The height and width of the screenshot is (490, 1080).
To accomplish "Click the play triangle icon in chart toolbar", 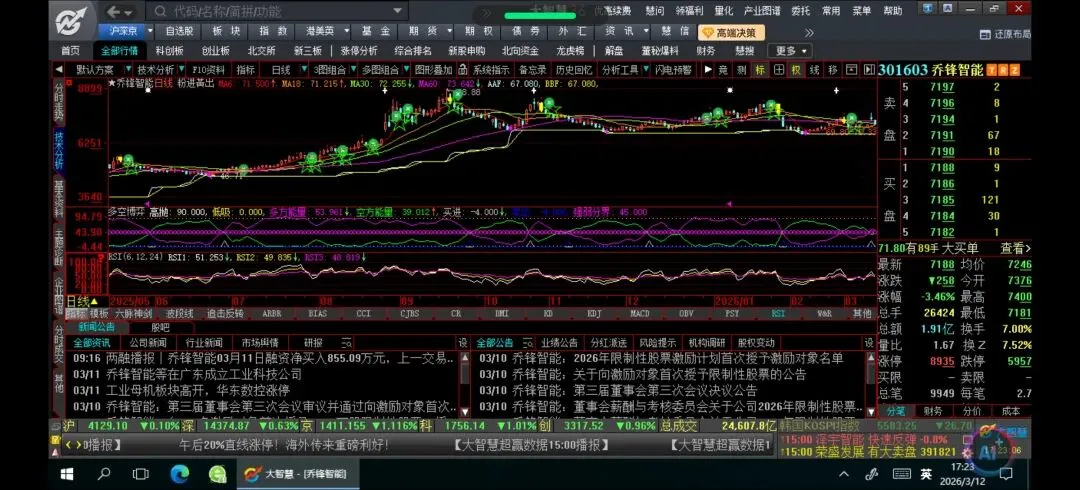I will tap(707, 70).
